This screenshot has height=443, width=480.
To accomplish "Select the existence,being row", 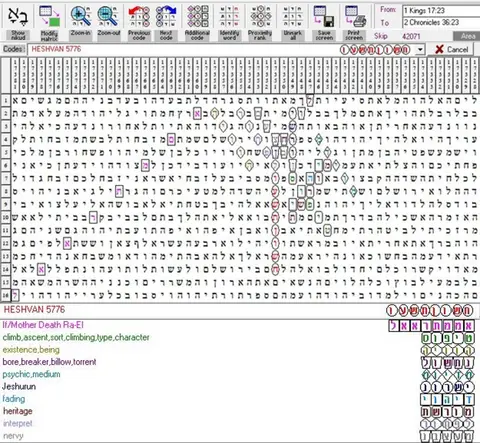I will pyautogui.click(x=239, y=350).
